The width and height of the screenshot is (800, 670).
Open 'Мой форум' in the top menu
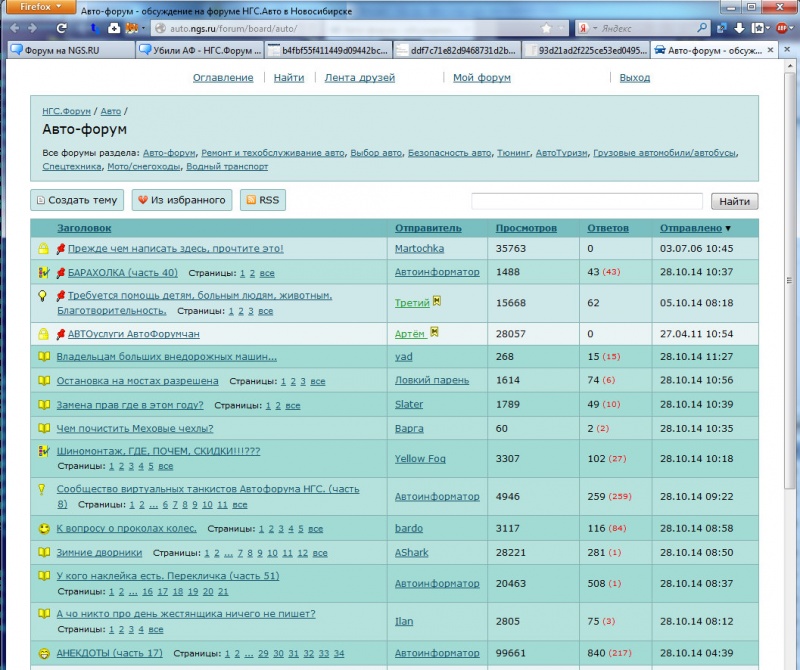click(481, 77)
